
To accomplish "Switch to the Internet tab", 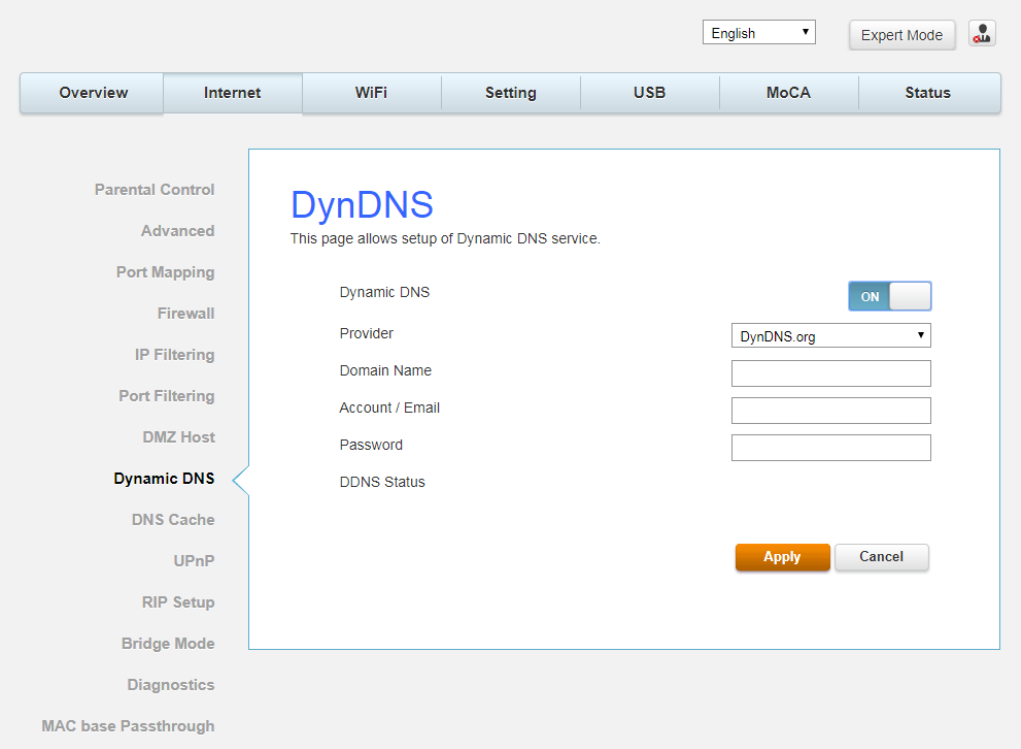I will pos(232,92).
